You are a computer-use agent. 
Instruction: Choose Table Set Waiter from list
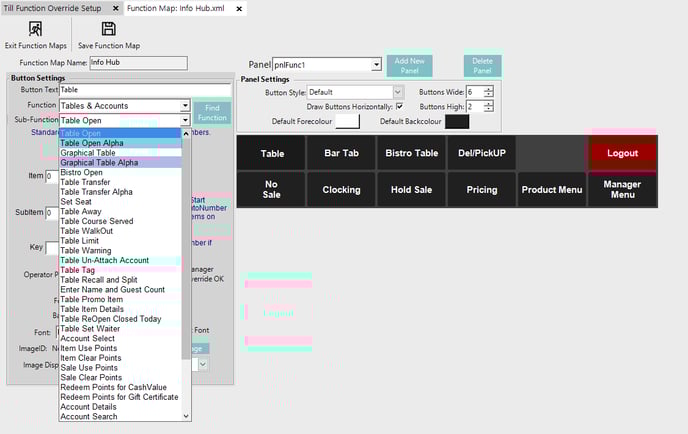120,329
